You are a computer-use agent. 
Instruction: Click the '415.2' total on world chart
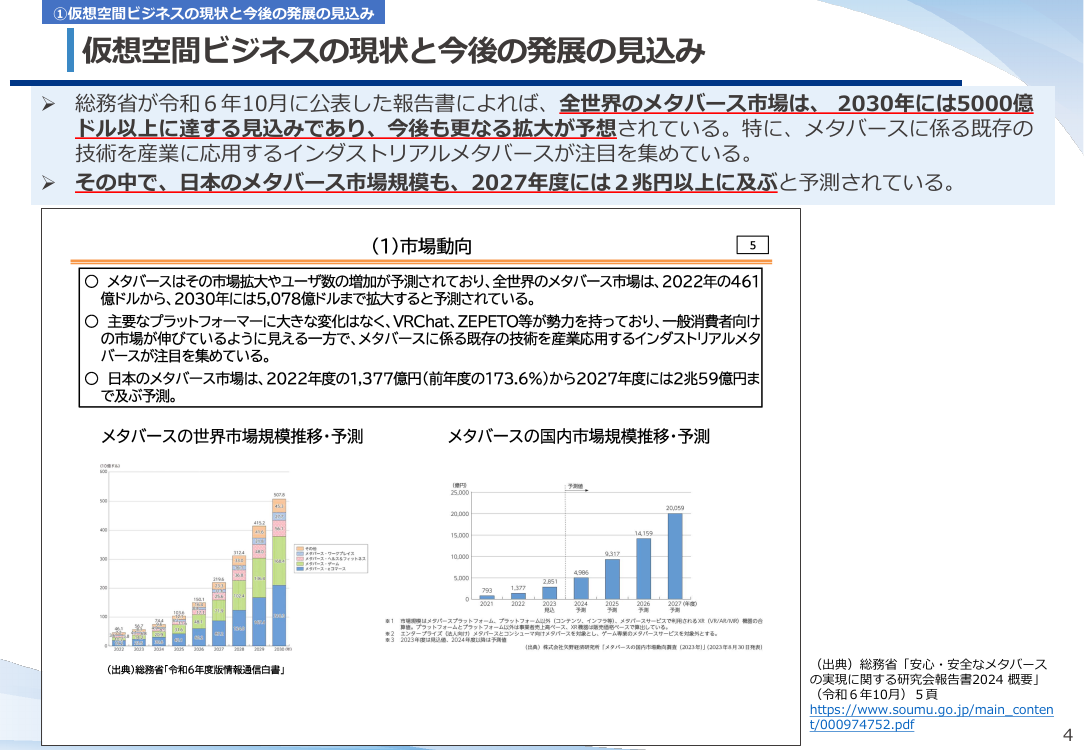(259, 523)
